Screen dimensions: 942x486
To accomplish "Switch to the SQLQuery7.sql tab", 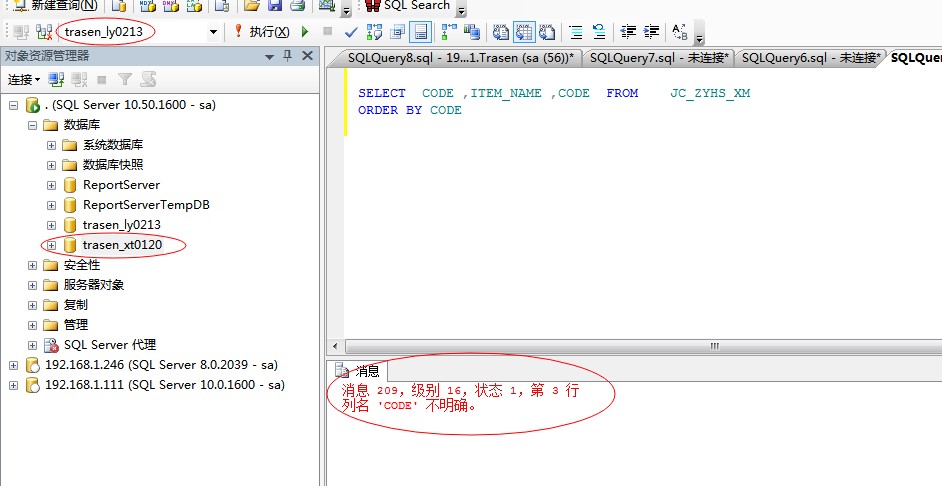I will pos(658,58).
